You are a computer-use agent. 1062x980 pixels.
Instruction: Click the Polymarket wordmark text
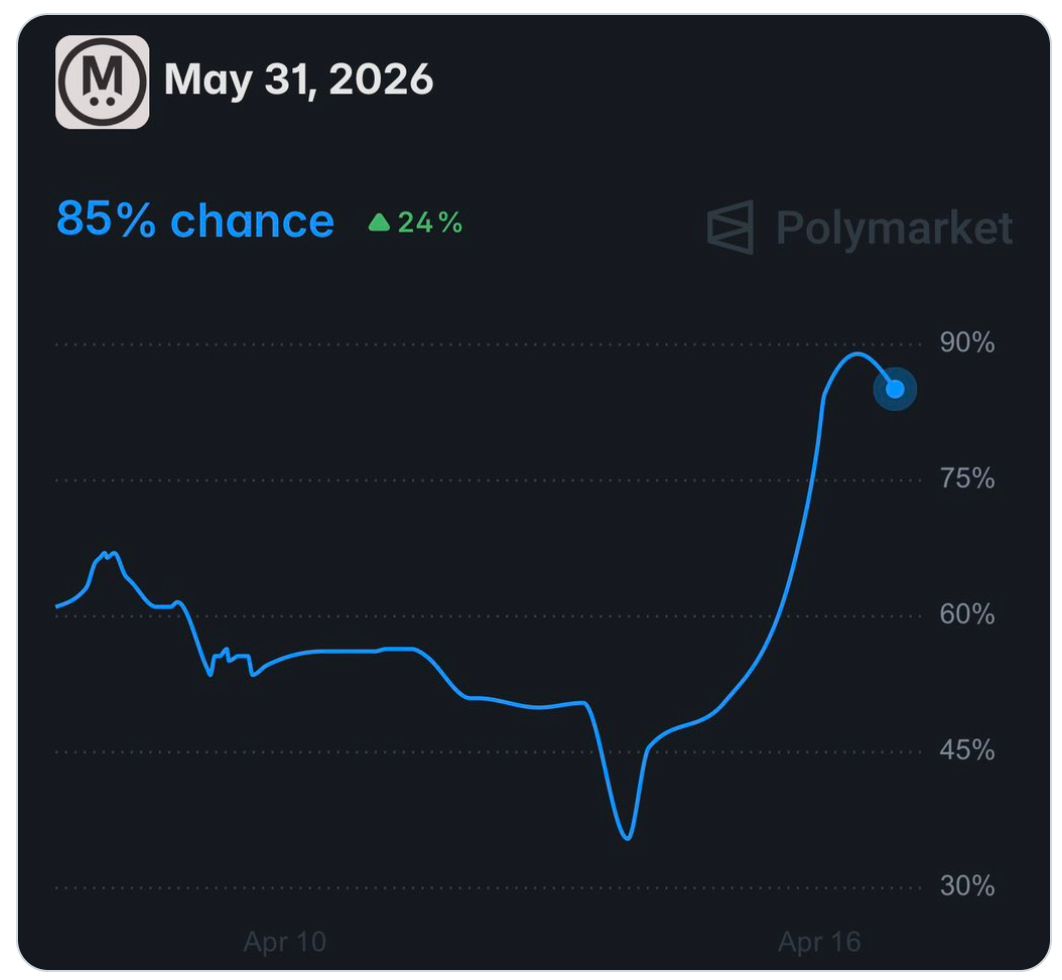894,228
